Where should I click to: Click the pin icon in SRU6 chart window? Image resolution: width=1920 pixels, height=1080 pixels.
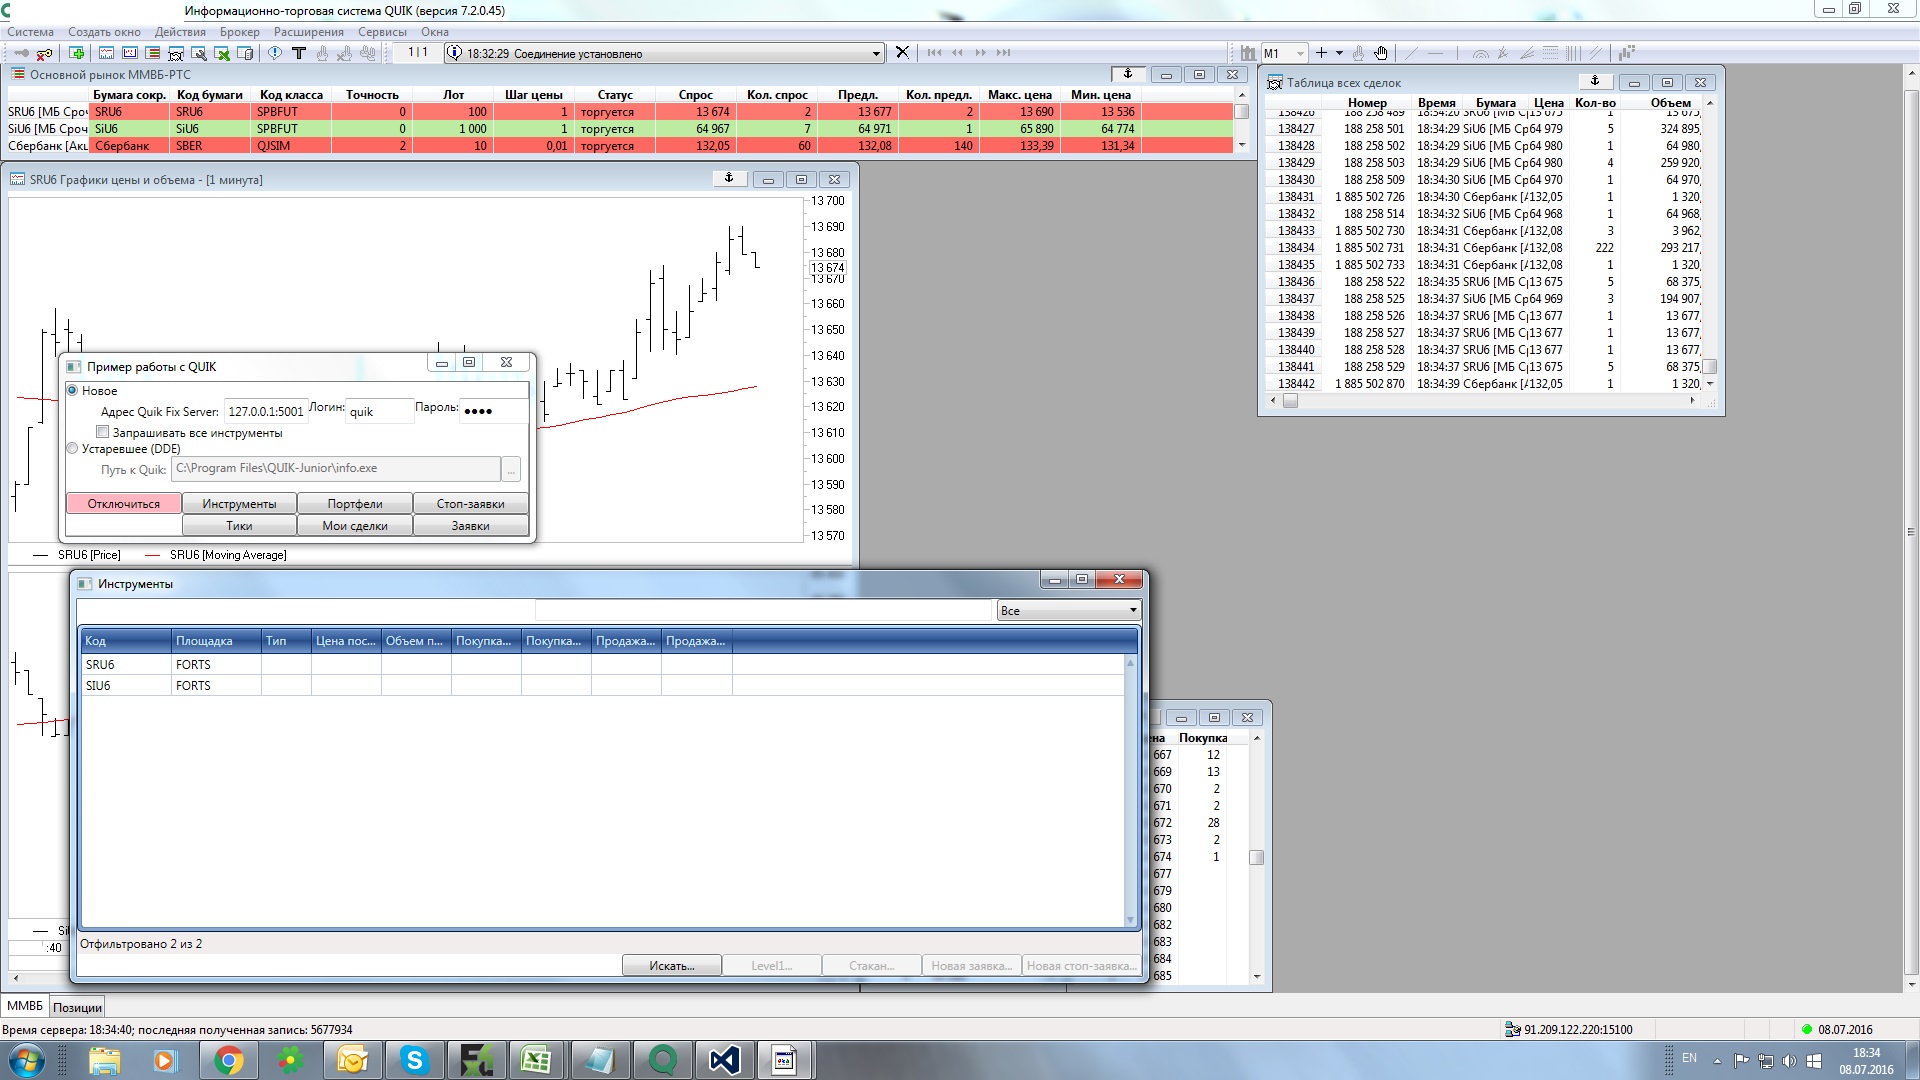click(x=729, y=178)
